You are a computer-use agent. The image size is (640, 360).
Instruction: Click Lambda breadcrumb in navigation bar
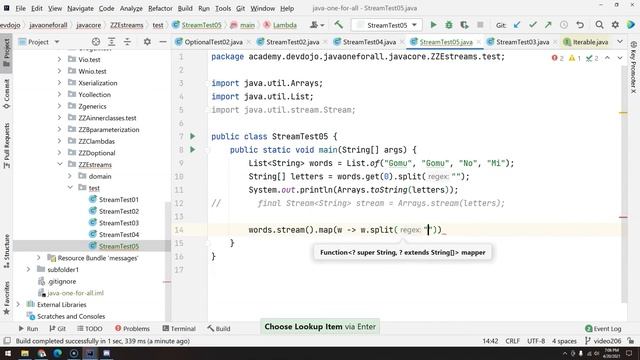280,25
